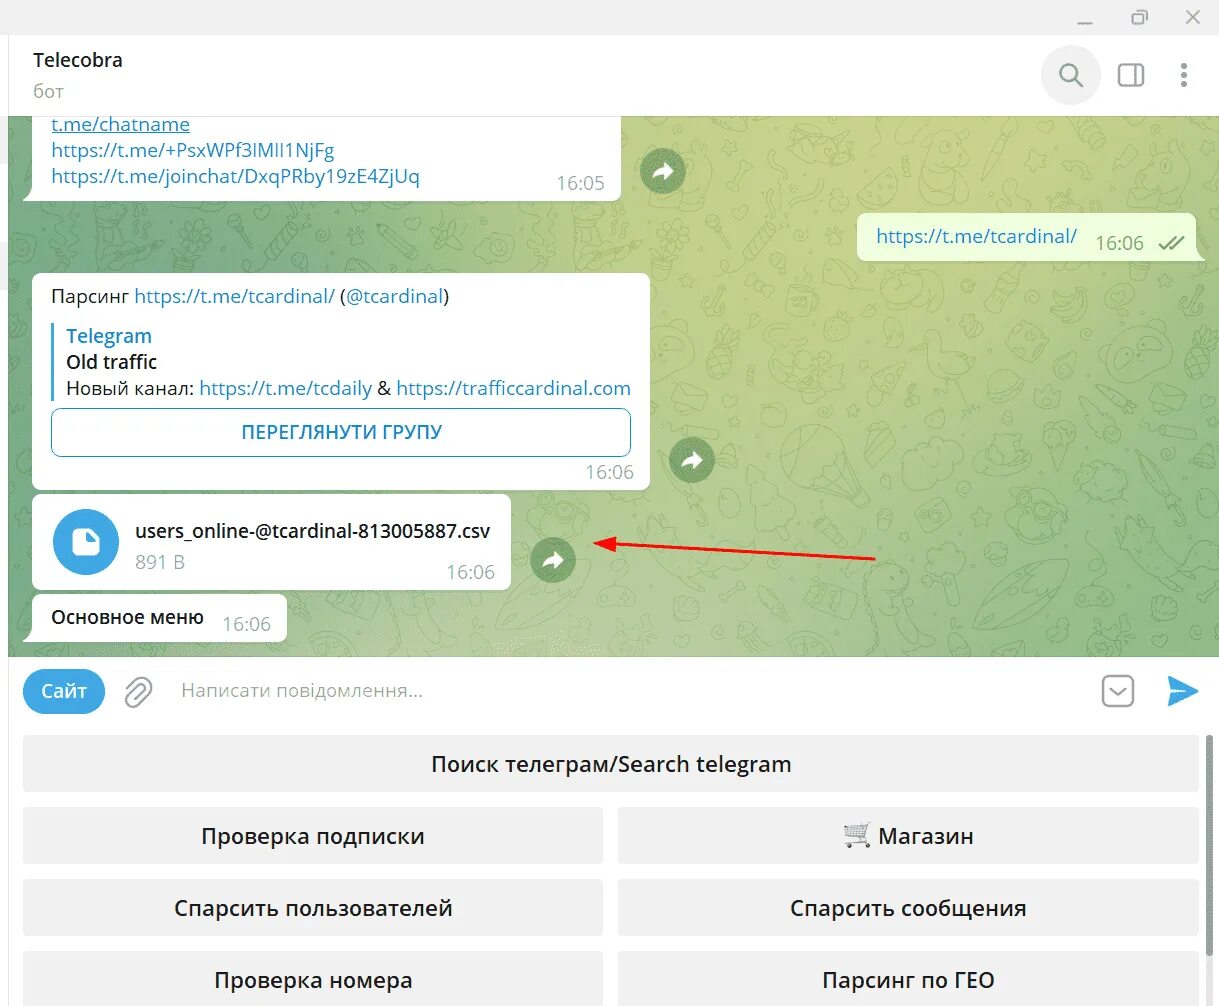Click the Сайт bot menu button
The height and width of the screenshot is (1006, 1219).
(64, 691)
